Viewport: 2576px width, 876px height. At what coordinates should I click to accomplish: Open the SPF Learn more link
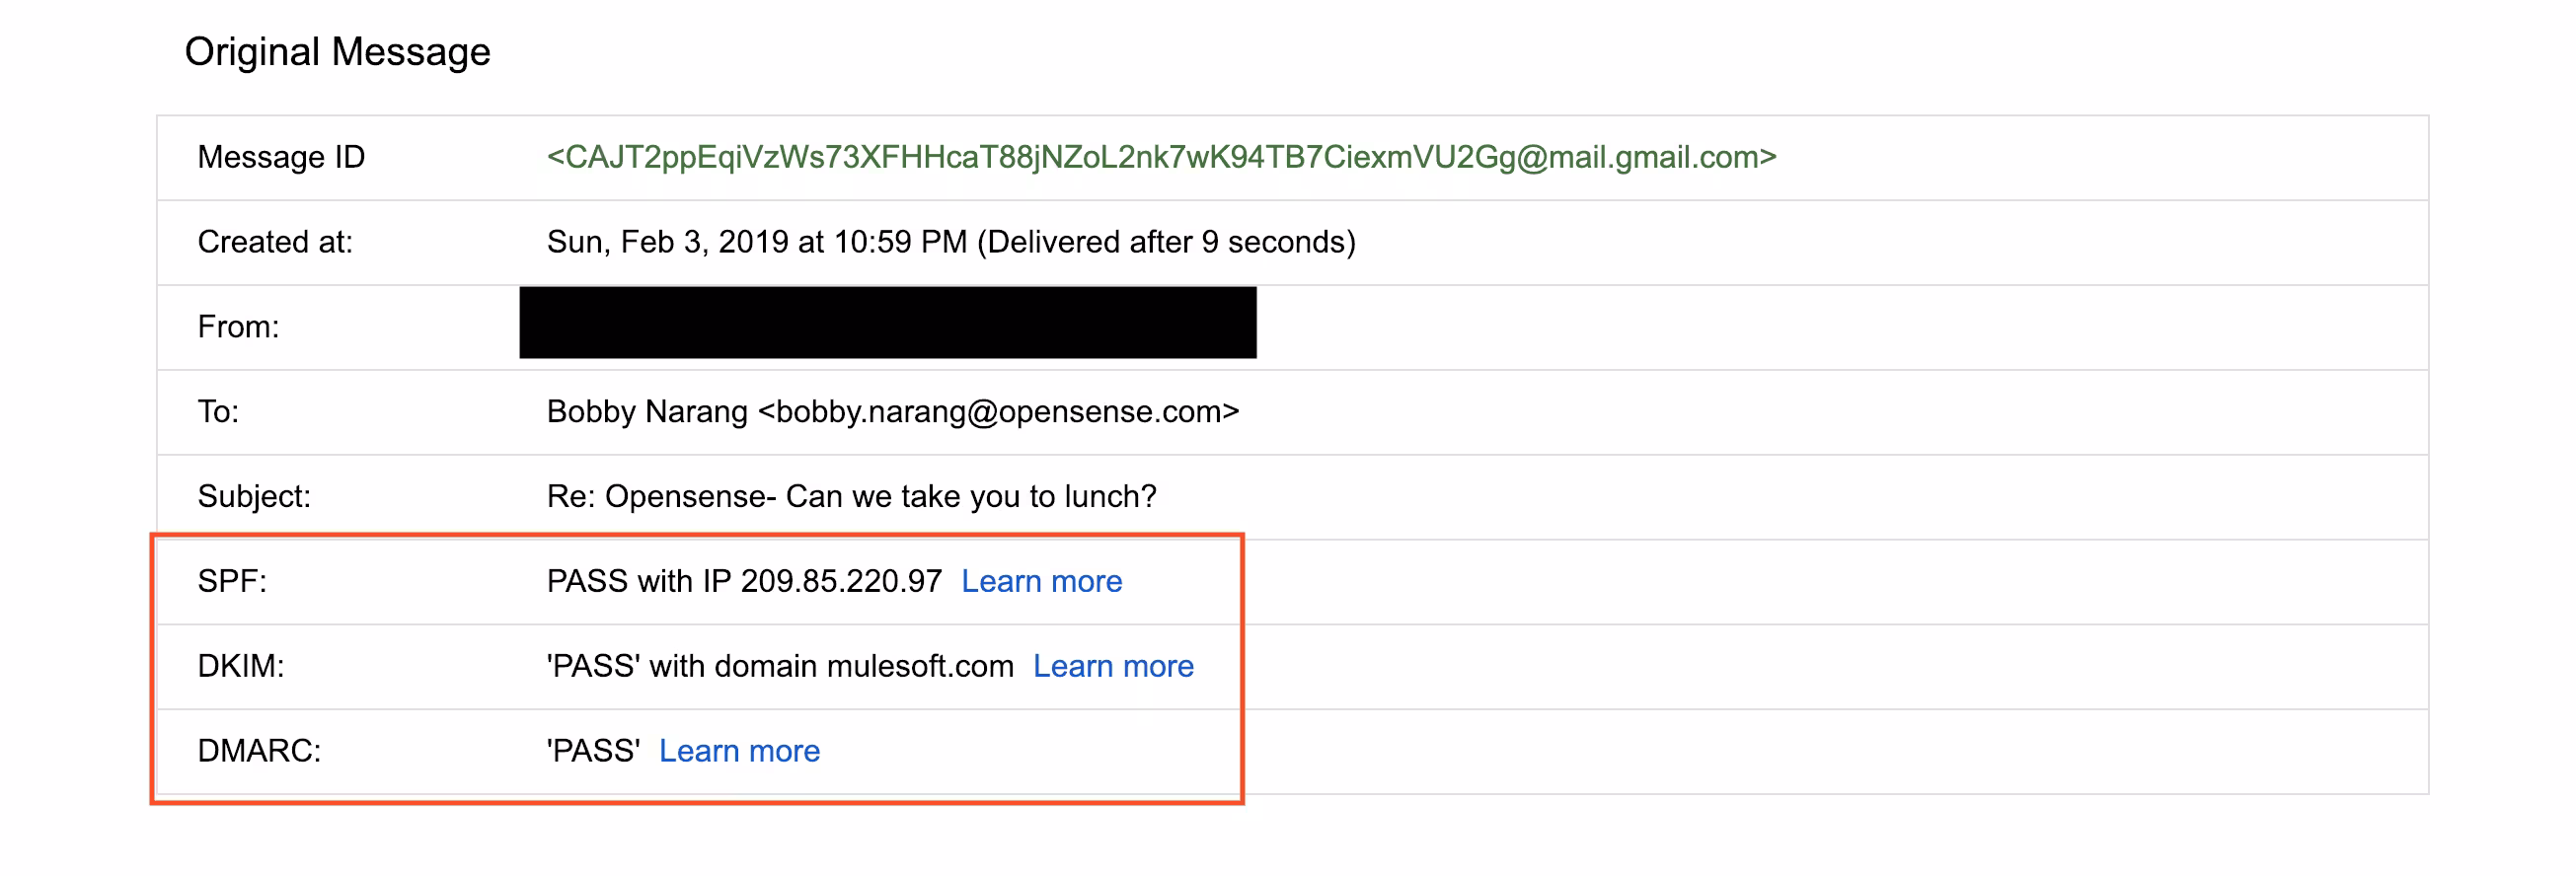click(x=1041, y=581)
